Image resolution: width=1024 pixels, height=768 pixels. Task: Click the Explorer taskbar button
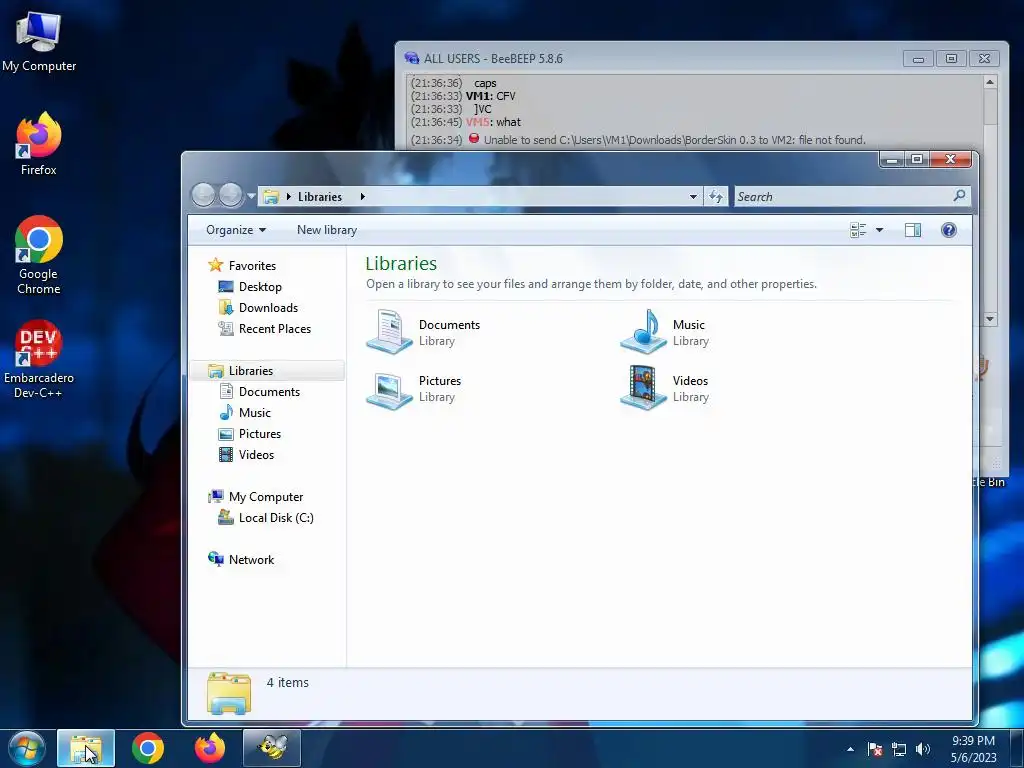86,748
